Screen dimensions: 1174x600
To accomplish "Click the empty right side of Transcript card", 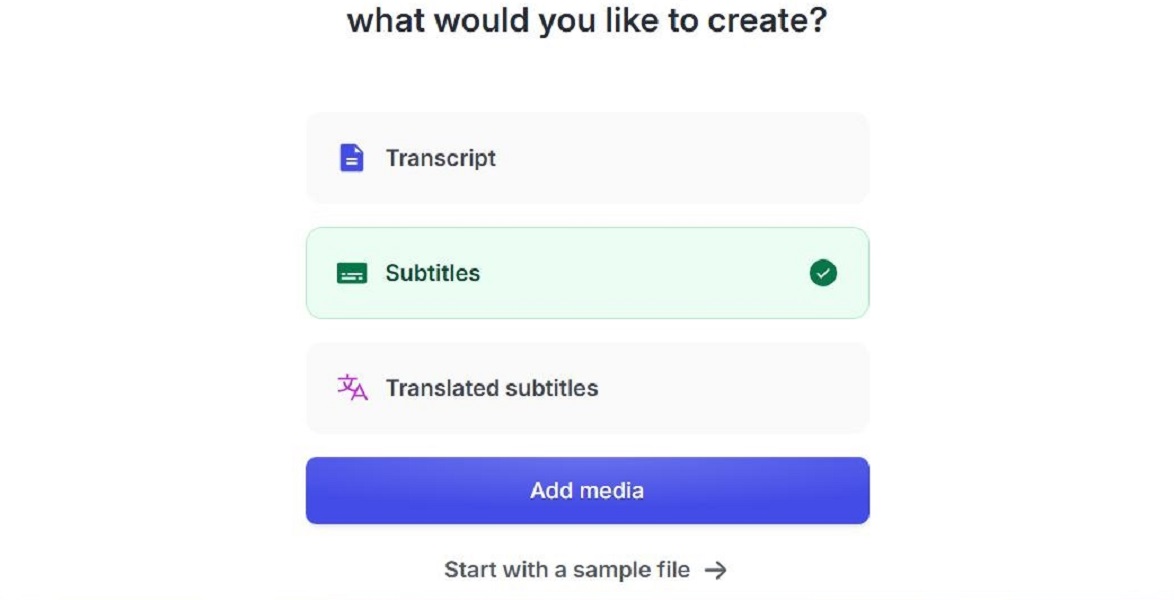I will point(711,158).
